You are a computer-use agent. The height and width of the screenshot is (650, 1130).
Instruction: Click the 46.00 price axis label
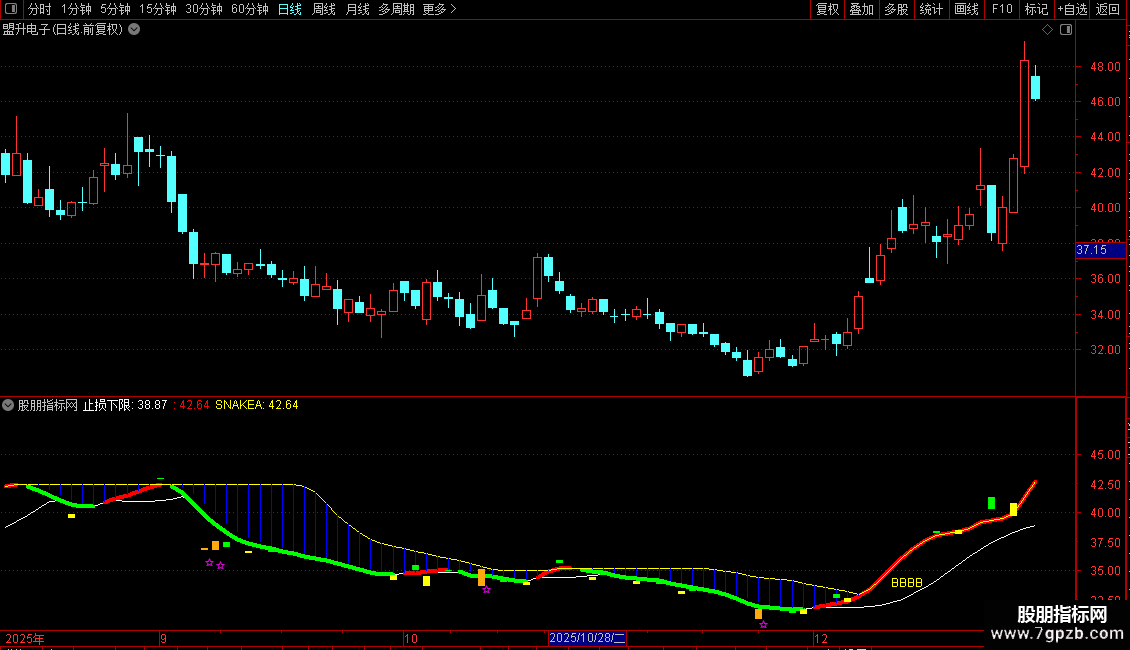click(1105, 102)
